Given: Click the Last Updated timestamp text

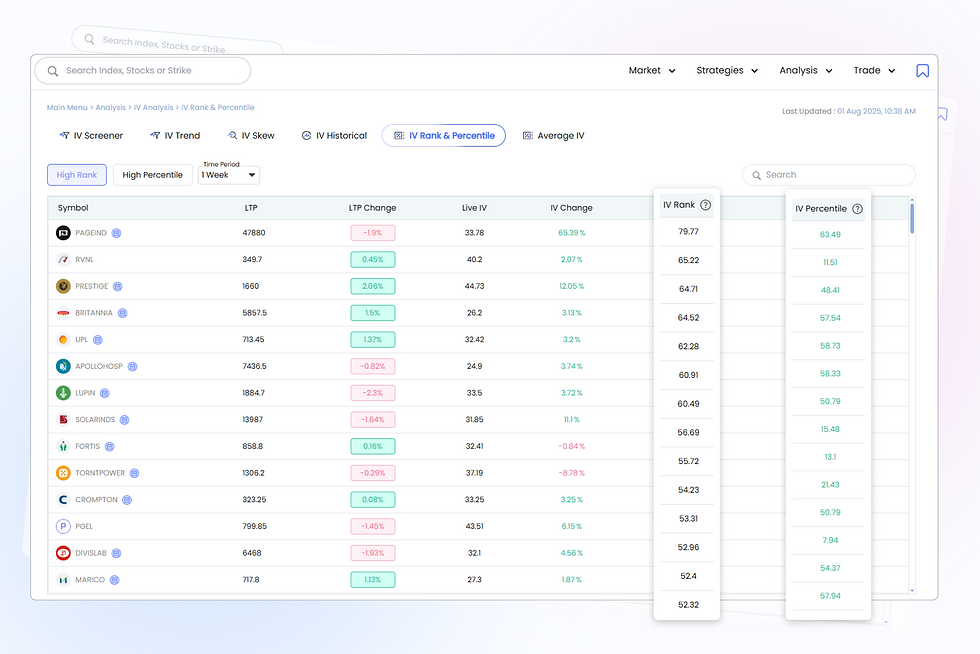Looking at the screenshot, I should (x=849, y=111).
